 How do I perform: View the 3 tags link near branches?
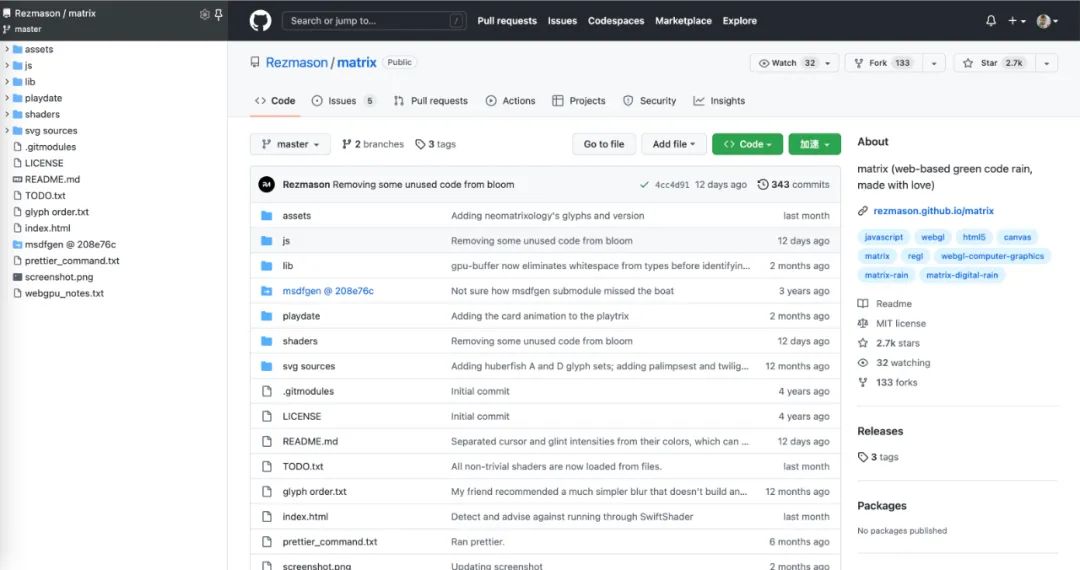point(435,144)
